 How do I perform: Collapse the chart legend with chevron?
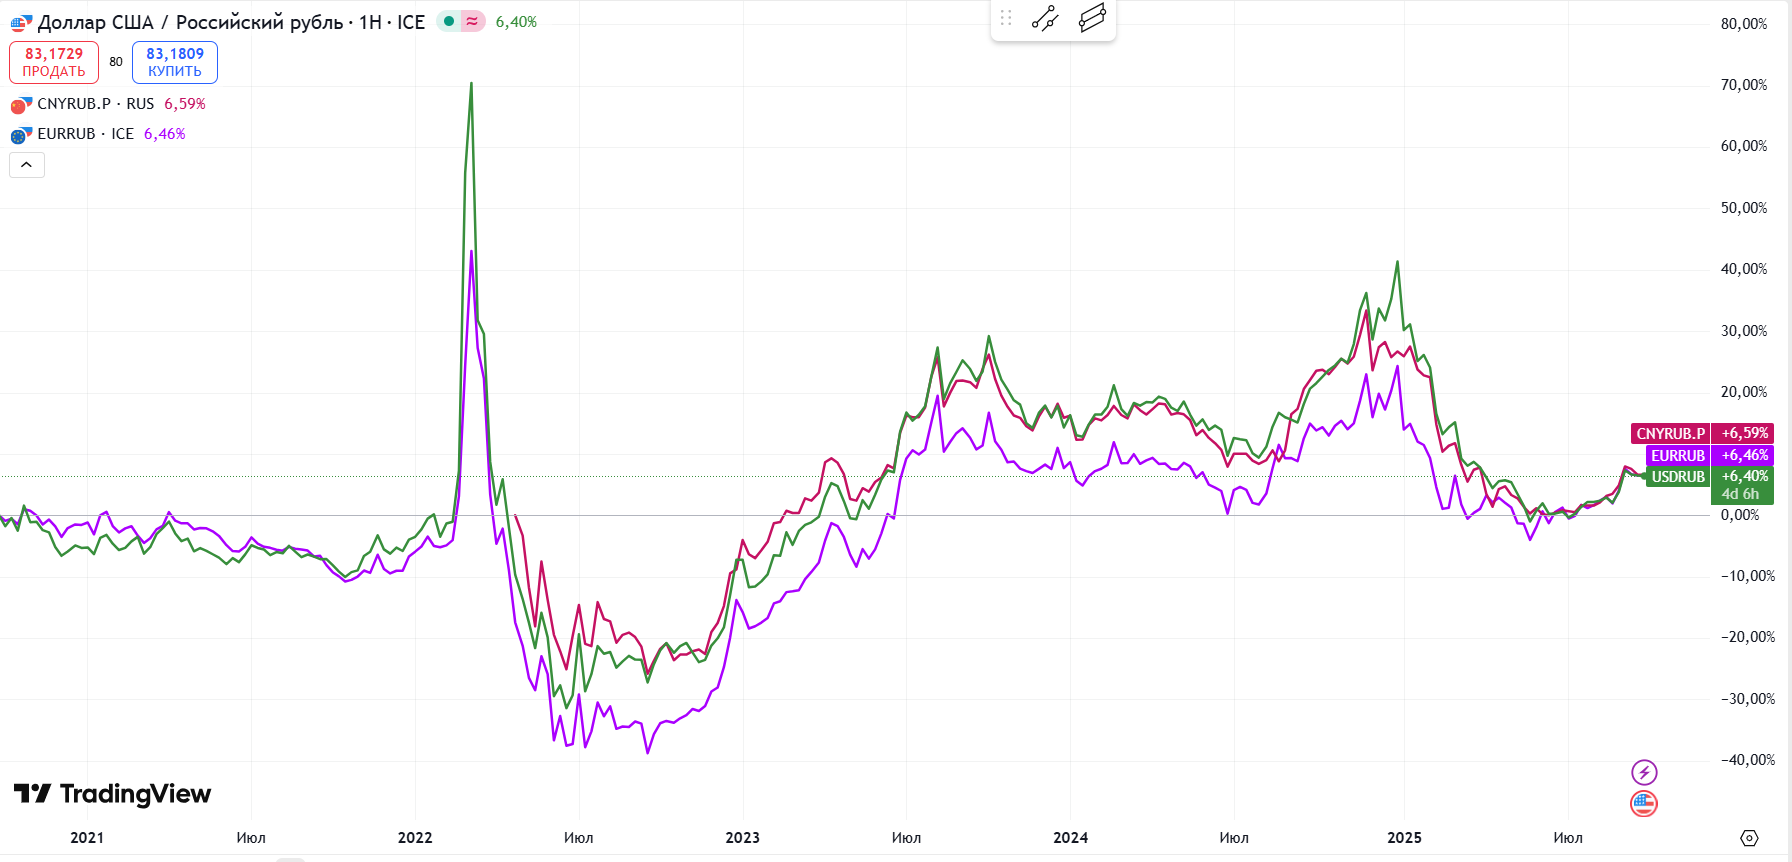(27, 165)
